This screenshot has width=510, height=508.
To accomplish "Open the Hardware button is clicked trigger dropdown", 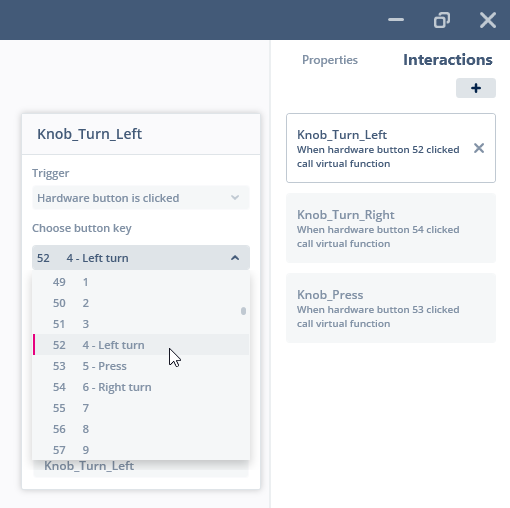I will tap(141, 198).
